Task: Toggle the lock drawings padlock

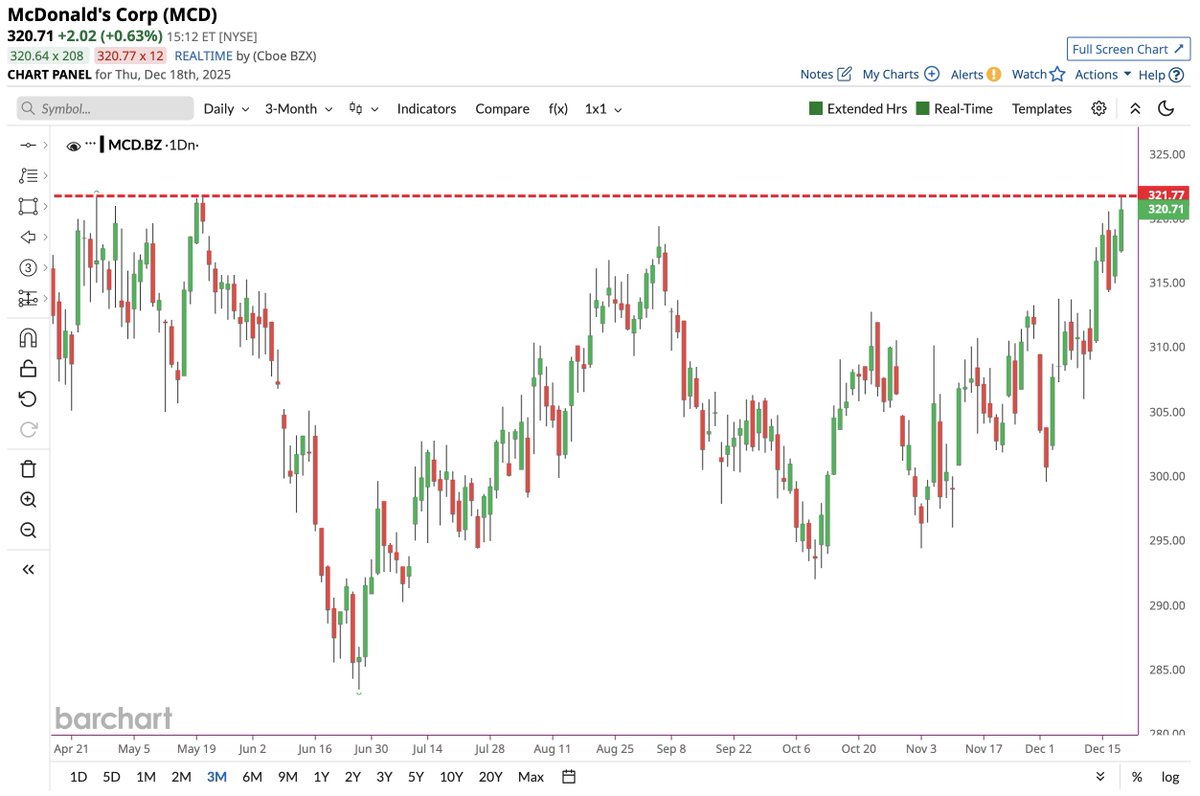Action: click(28, 368)
